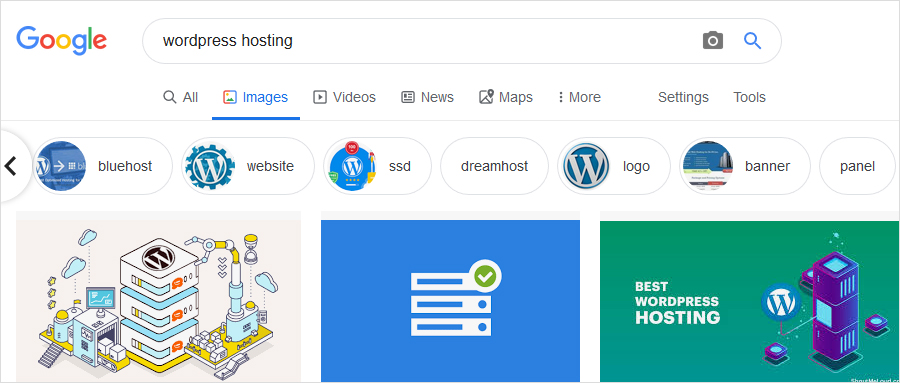Select the Images tab

(256, 98)
